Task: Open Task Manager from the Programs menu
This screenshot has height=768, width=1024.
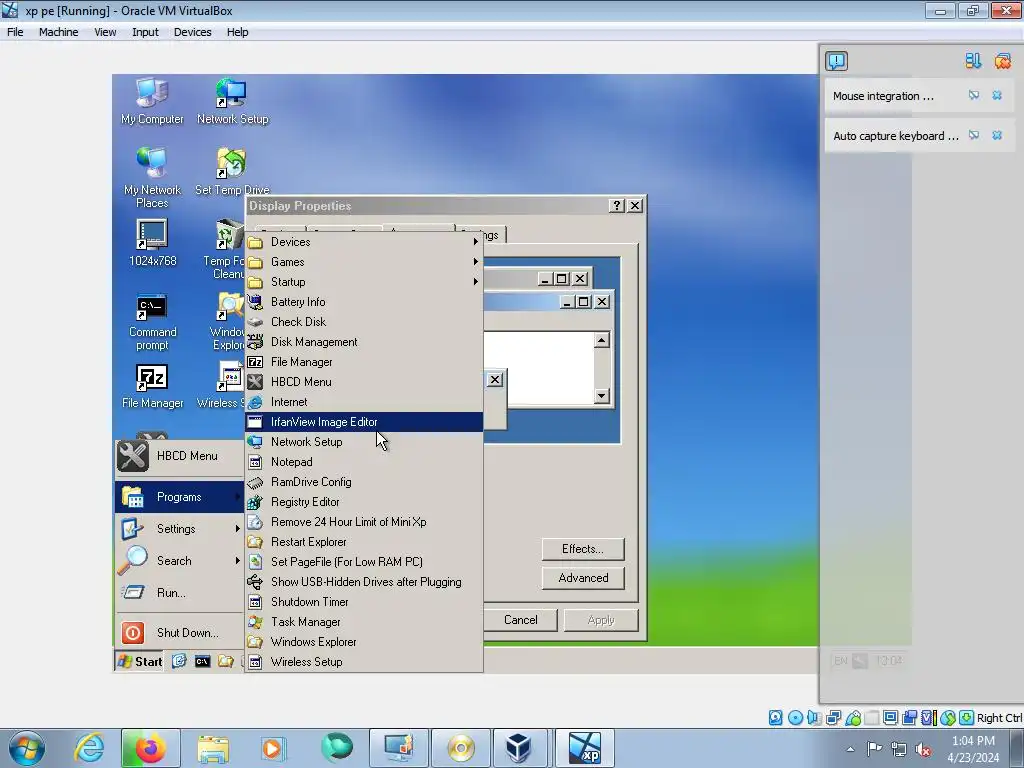Action: 364,622
